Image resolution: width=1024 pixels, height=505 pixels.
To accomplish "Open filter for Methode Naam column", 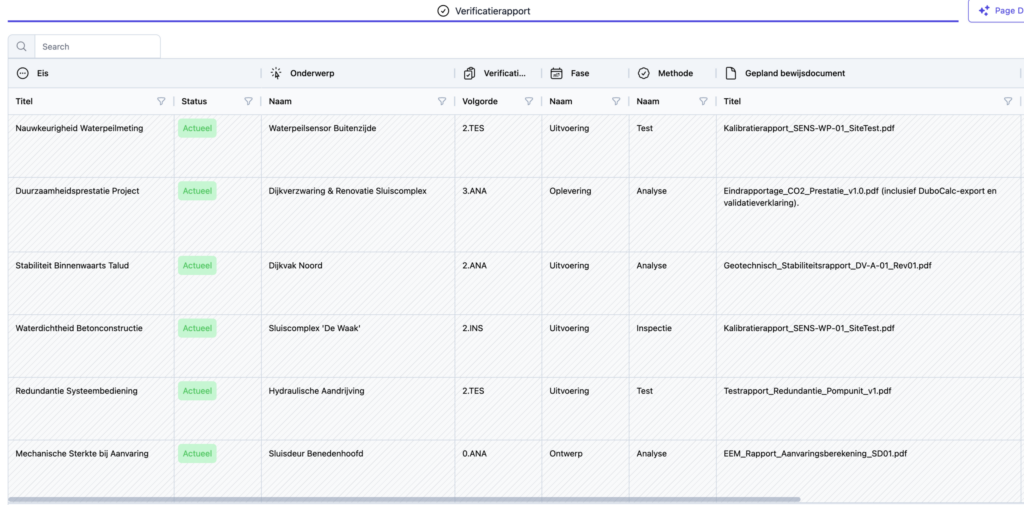I will (x=703, y=101).
